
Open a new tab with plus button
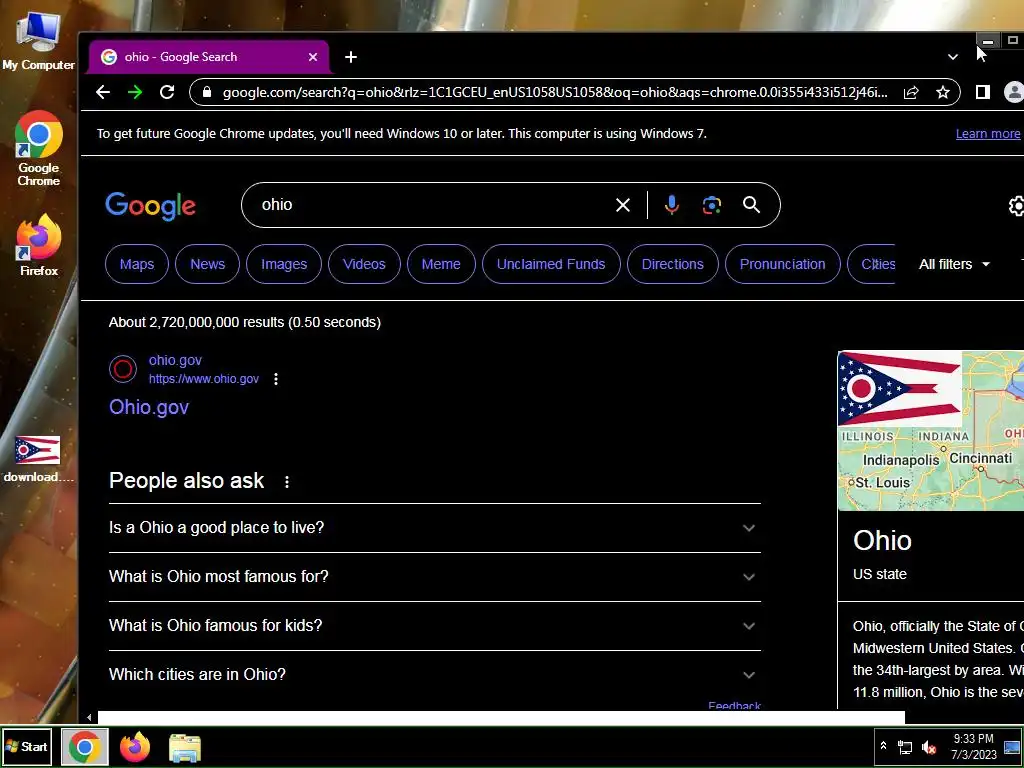coord(351,57)
